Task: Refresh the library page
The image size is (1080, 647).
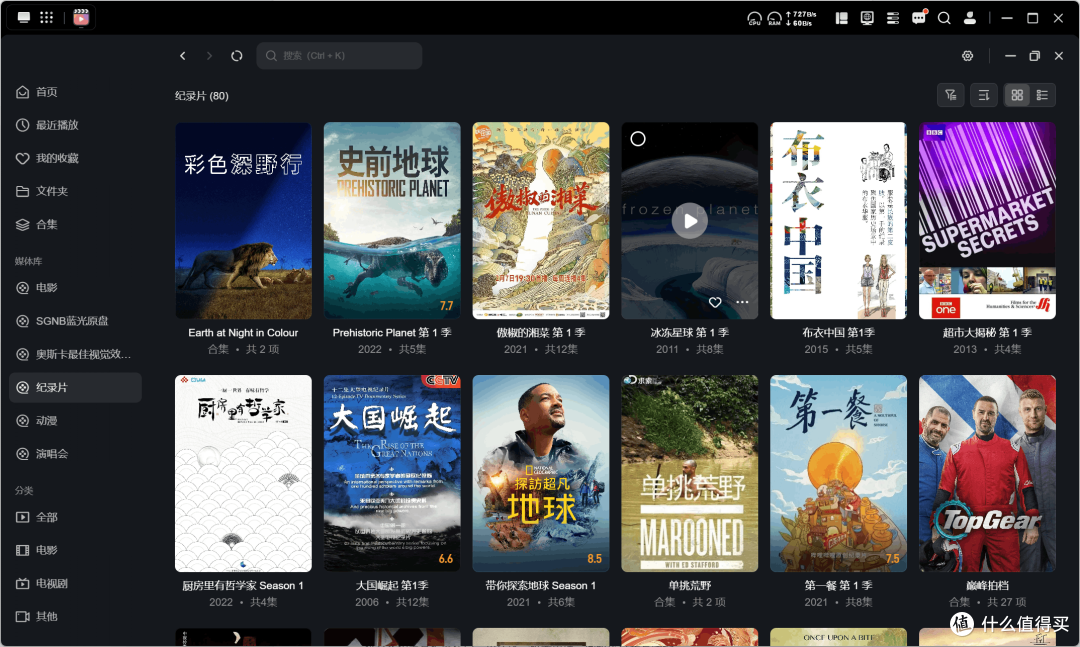Action: click(x=236, y=56)
